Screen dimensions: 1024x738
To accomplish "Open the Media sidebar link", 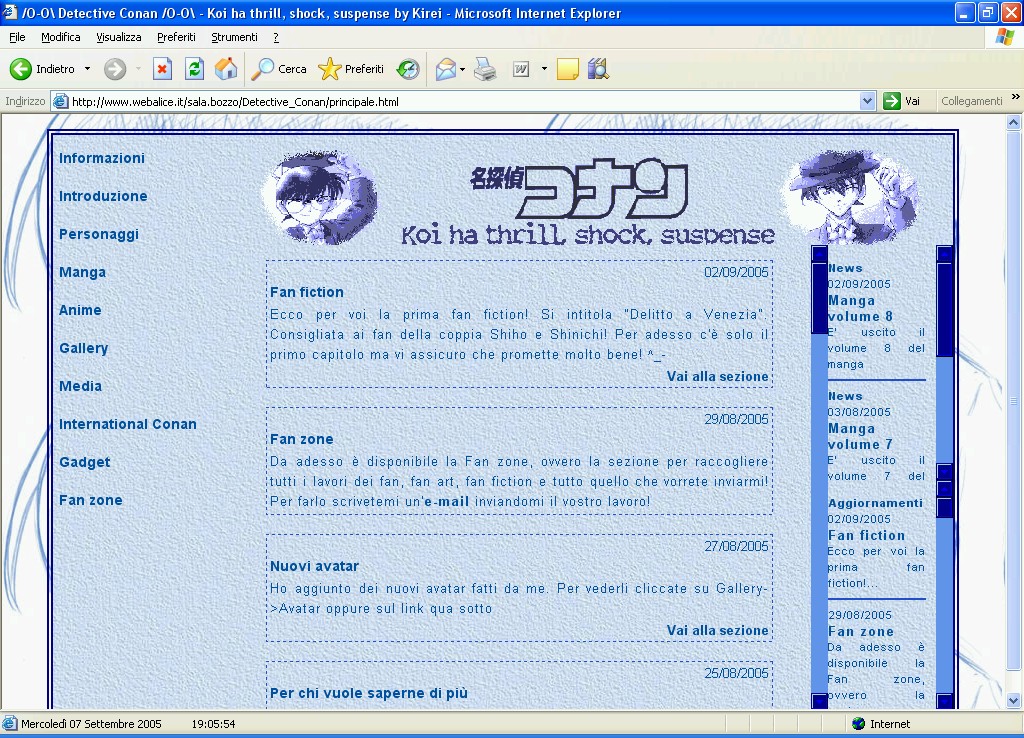I will [x=80, y=386].
